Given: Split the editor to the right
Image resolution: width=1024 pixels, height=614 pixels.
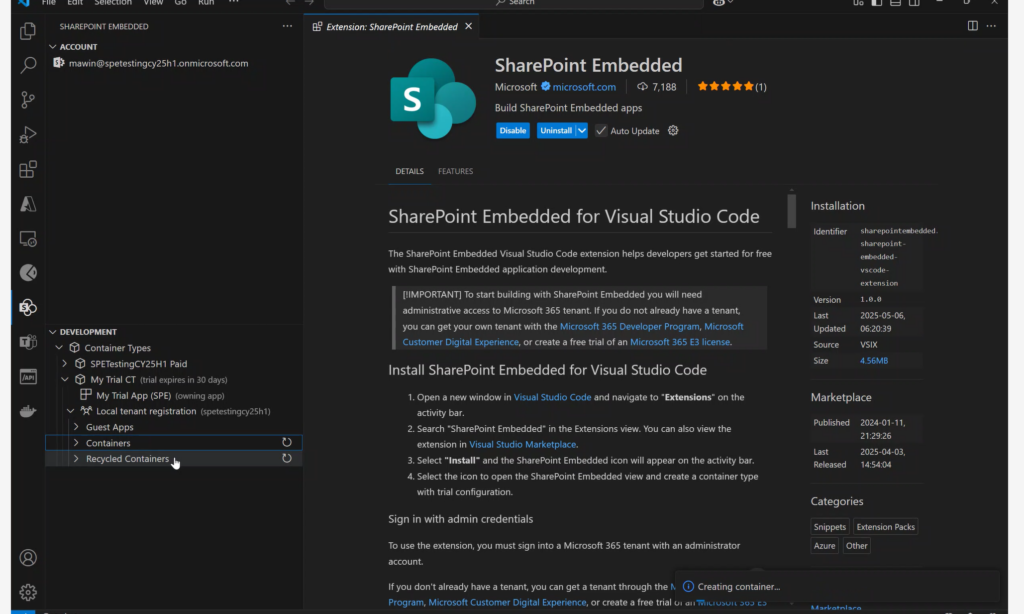Looking at the screenshot, I should [x=972, y=26].
